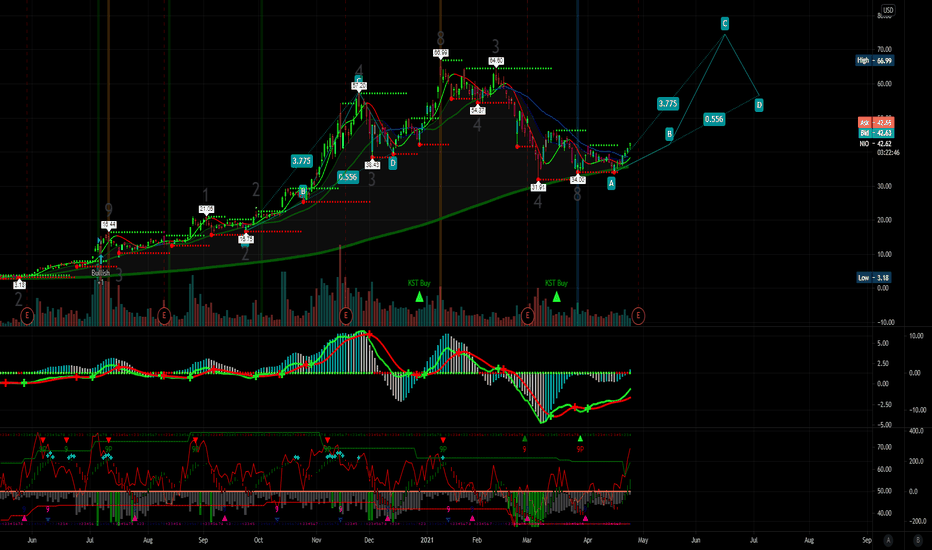Open the earnings E marker in early August

click(165, 316)
